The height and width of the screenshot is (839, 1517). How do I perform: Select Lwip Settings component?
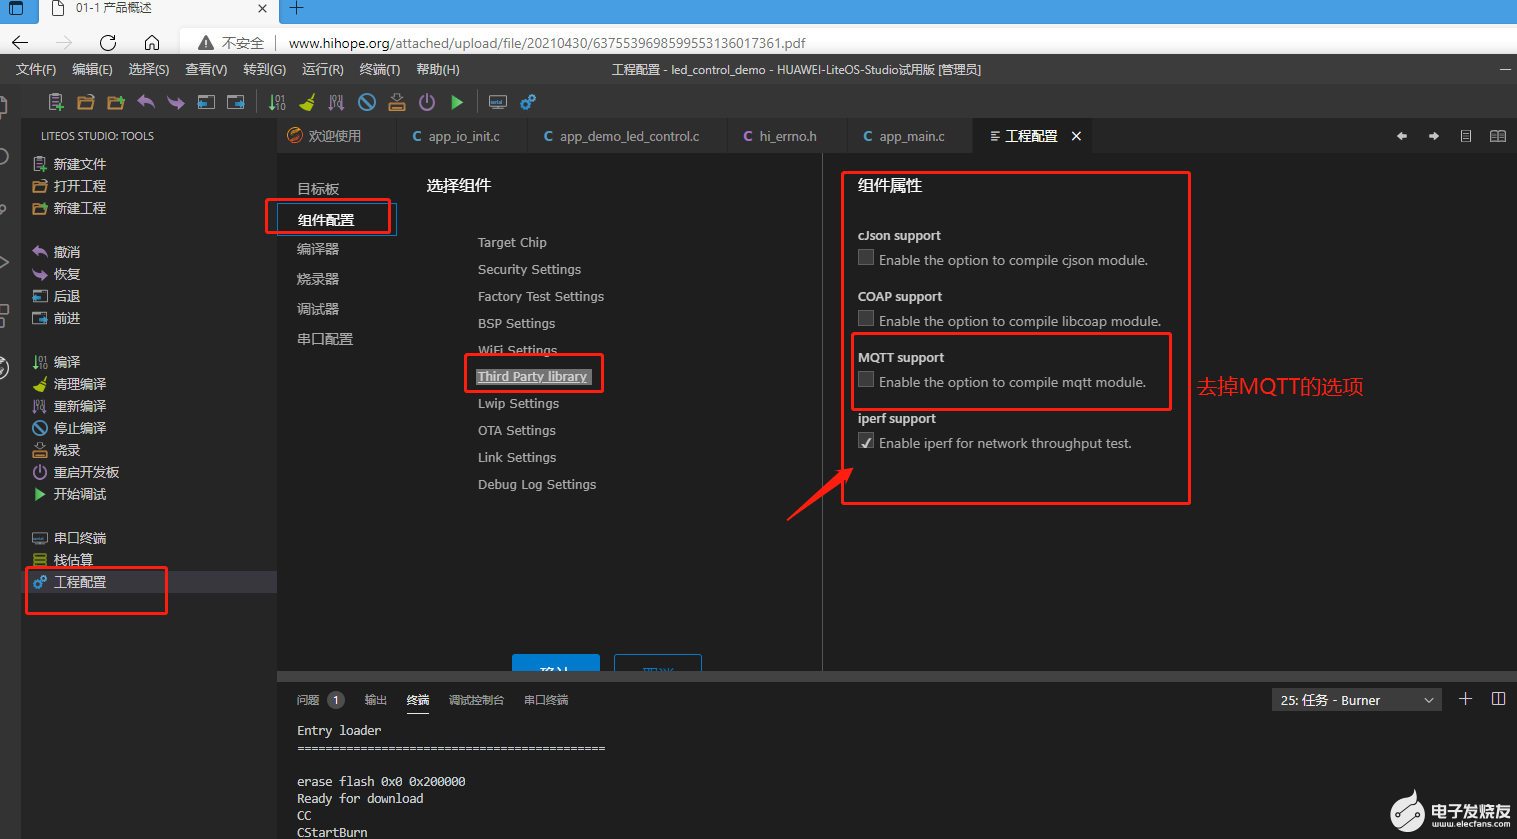click(x=518, y=403)
